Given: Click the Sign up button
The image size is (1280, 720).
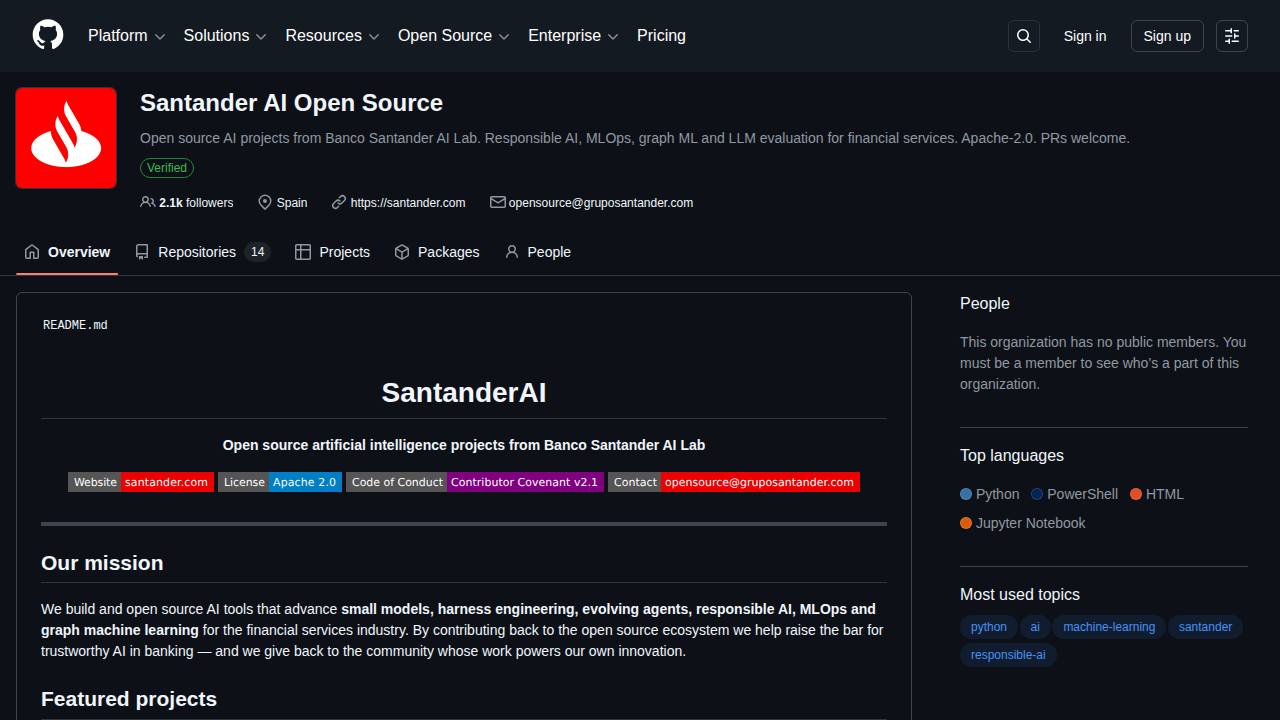Looking at the screenshot, I should point(1167,36).
